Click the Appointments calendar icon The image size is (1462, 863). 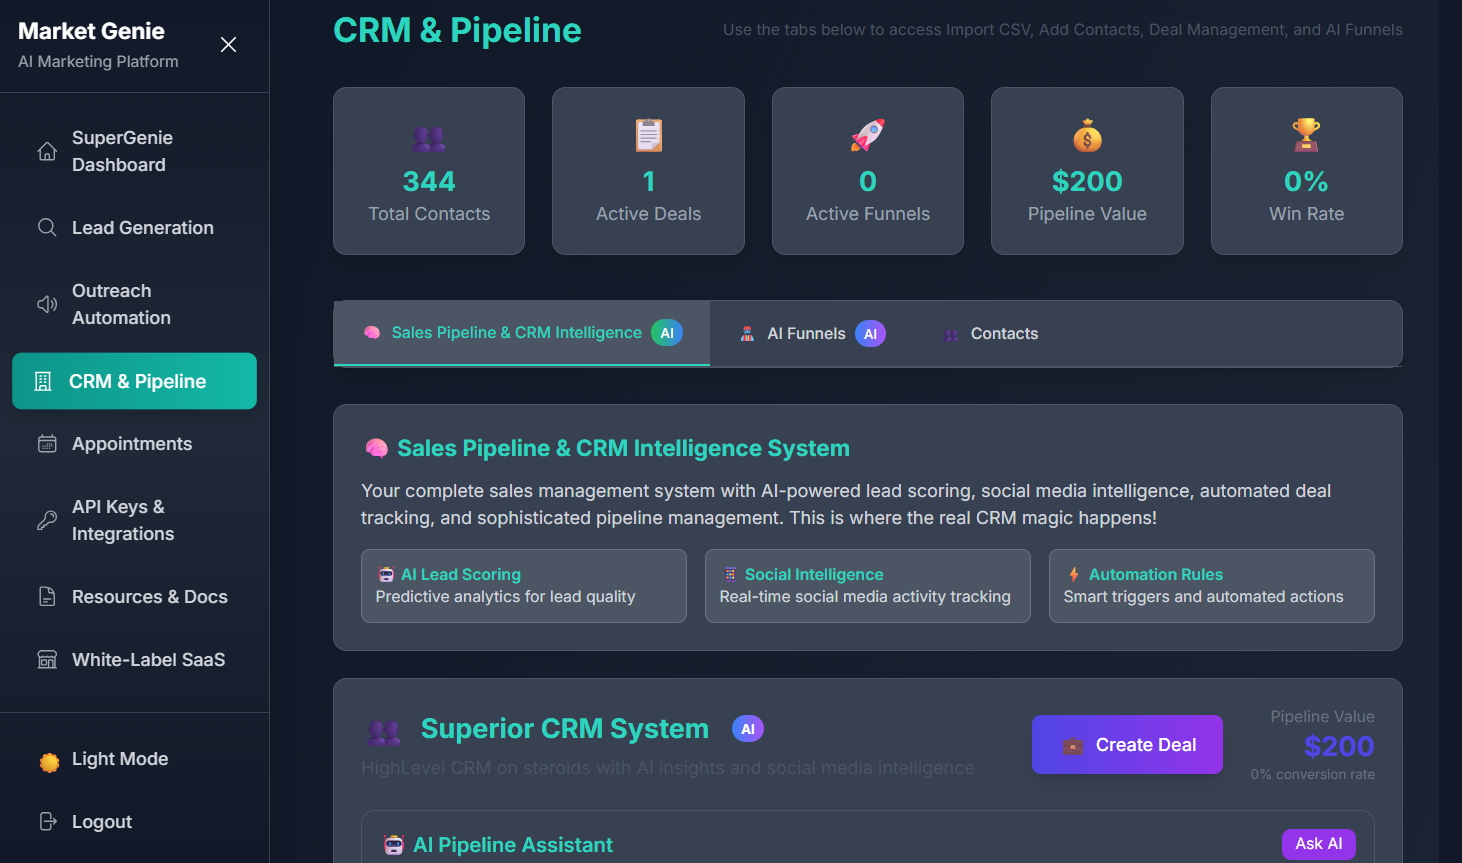pos(46,443)
